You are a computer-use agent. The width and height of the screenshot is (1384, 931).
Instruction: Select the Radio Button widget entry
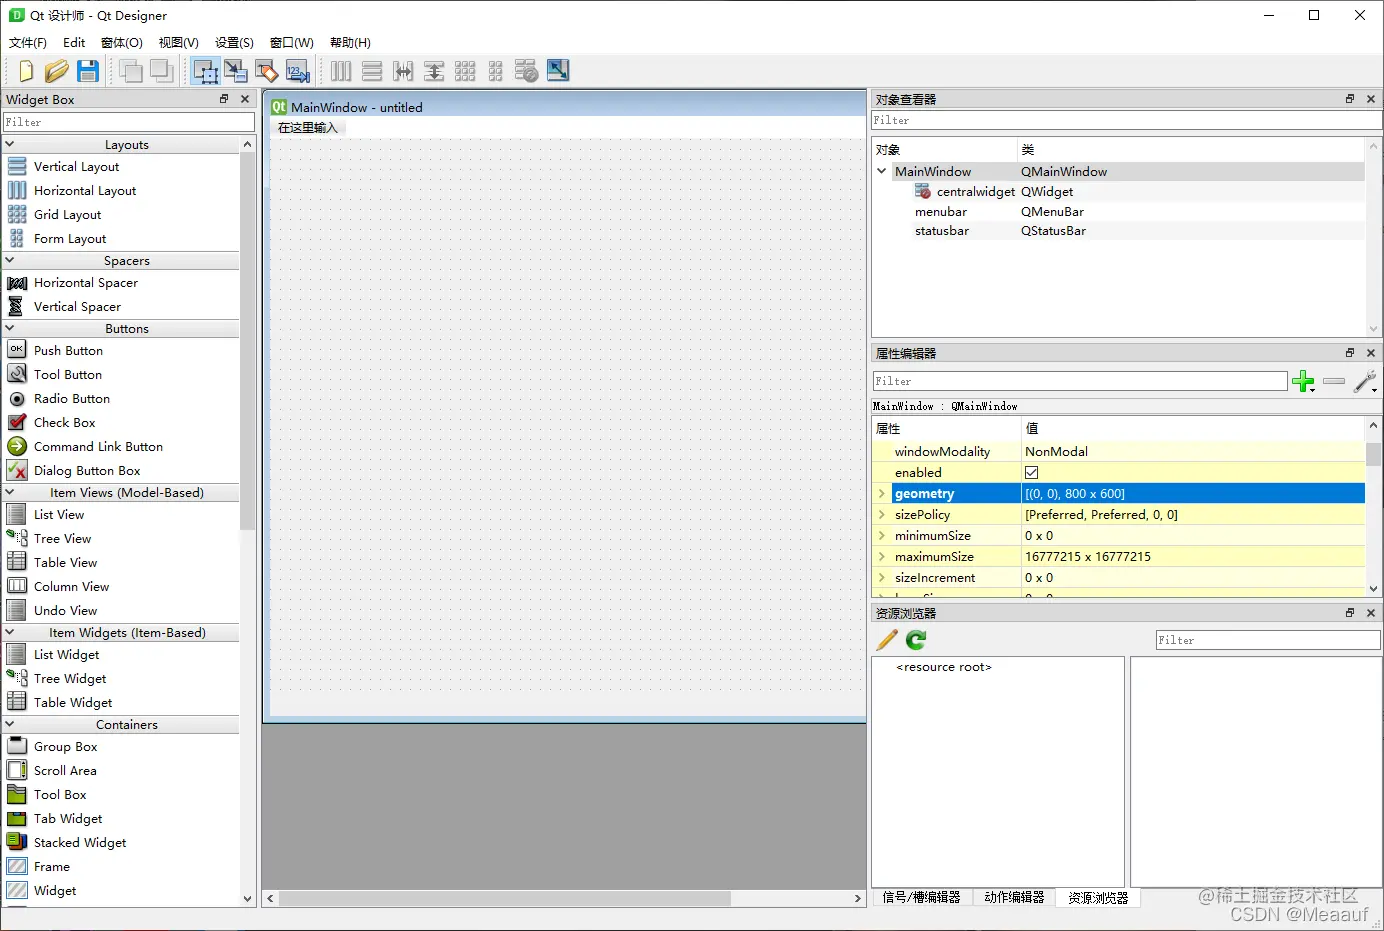(x=70, y=398)
